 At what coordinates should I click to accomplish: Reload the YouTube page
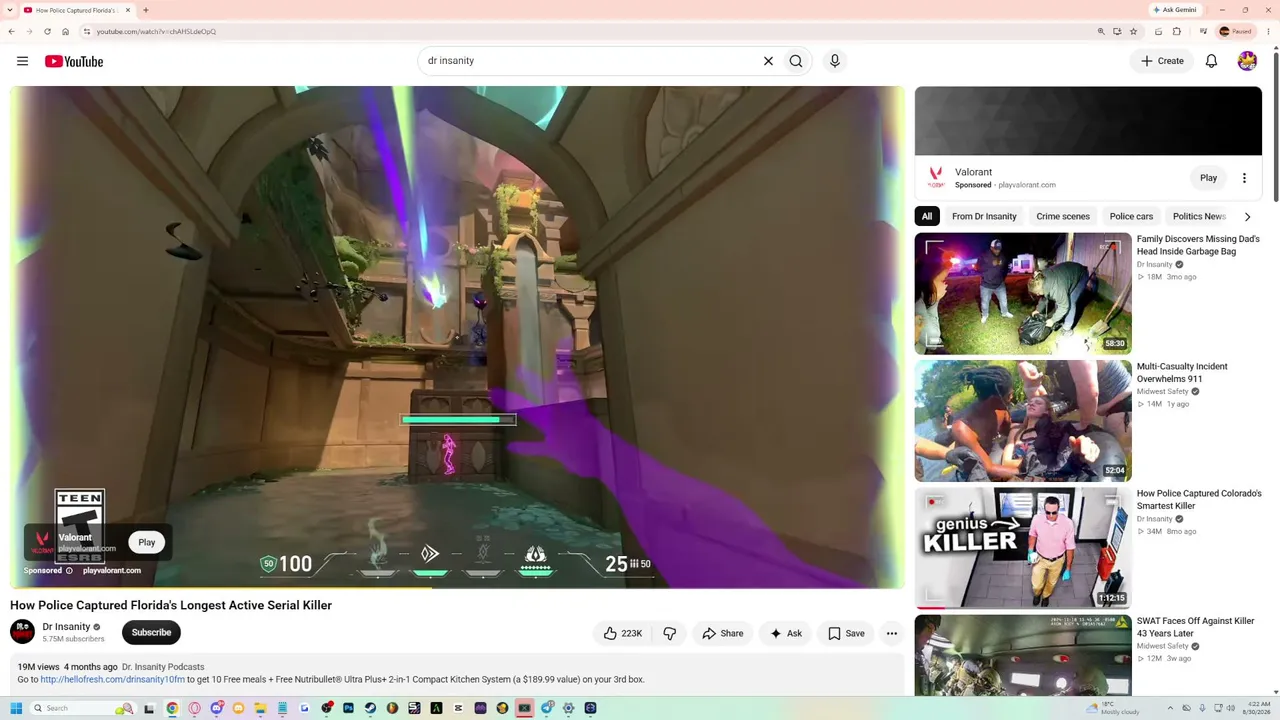pyautogui.click(x=47, y=31)
